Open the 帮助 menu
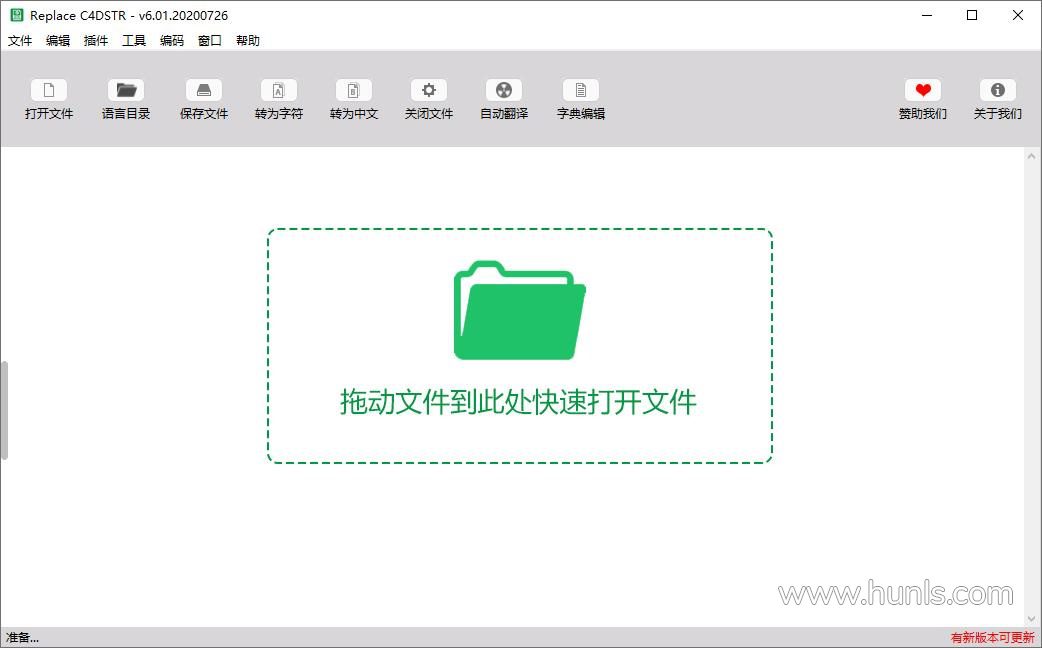The height and width of the screenshot is (648, 1042). pyautogui.click(x=248, y=41)
